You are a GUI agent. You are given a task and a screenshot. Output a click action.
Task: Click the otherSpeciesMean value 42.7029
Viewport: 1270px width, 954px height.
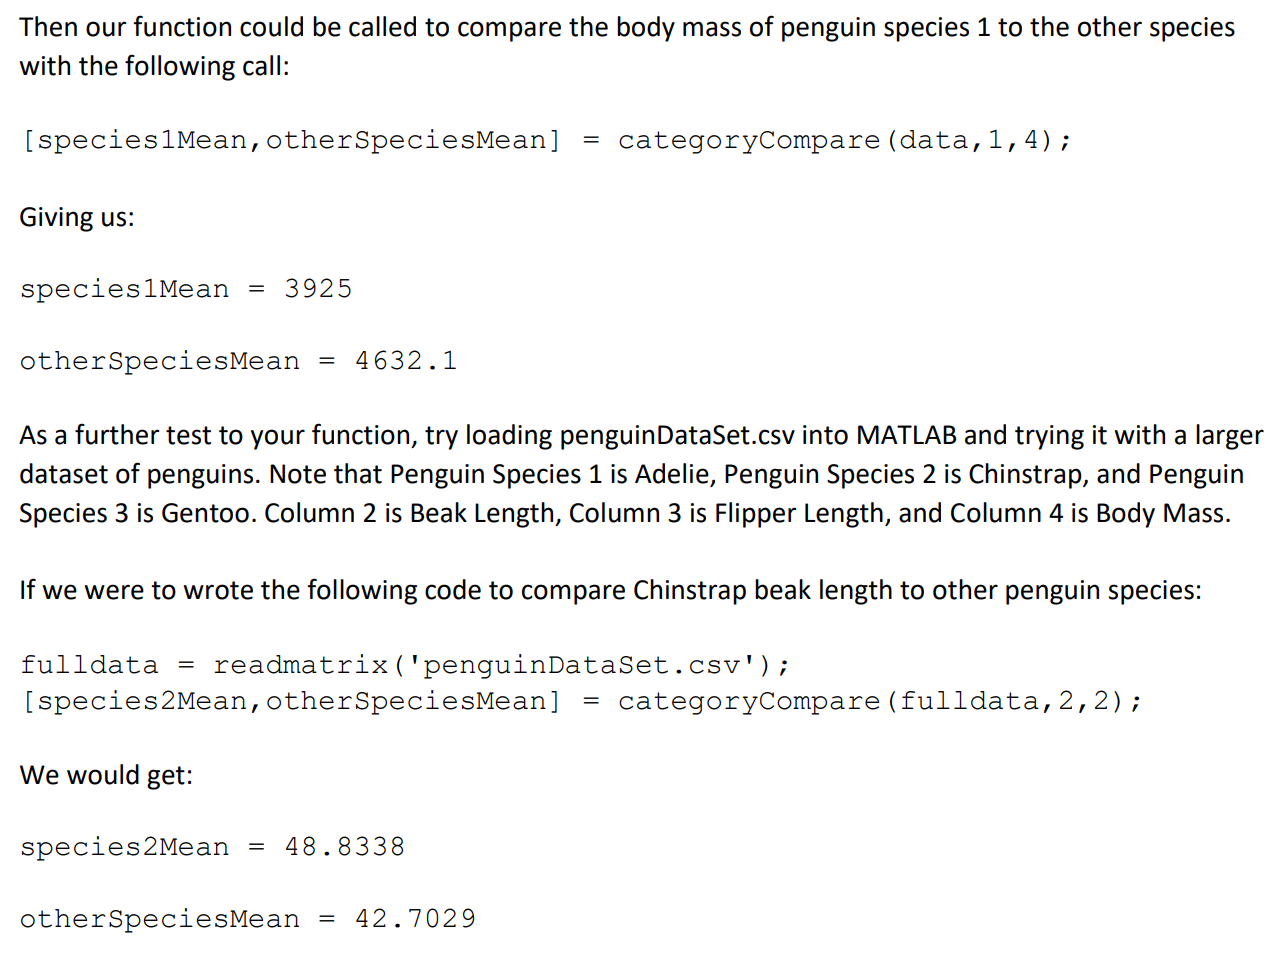416,919
